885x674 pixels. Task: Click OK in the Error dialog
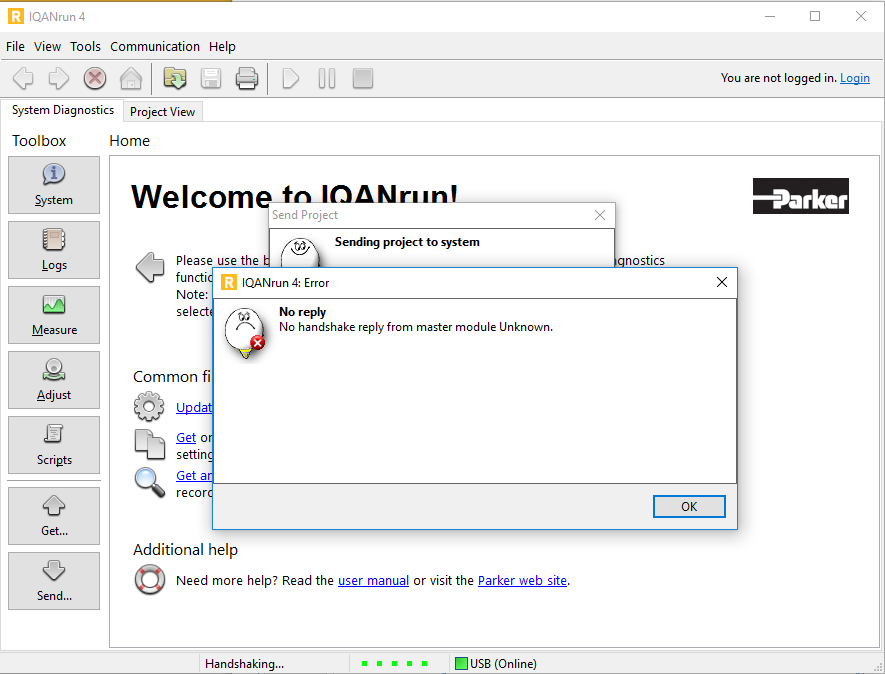click(x=689, y=506)
